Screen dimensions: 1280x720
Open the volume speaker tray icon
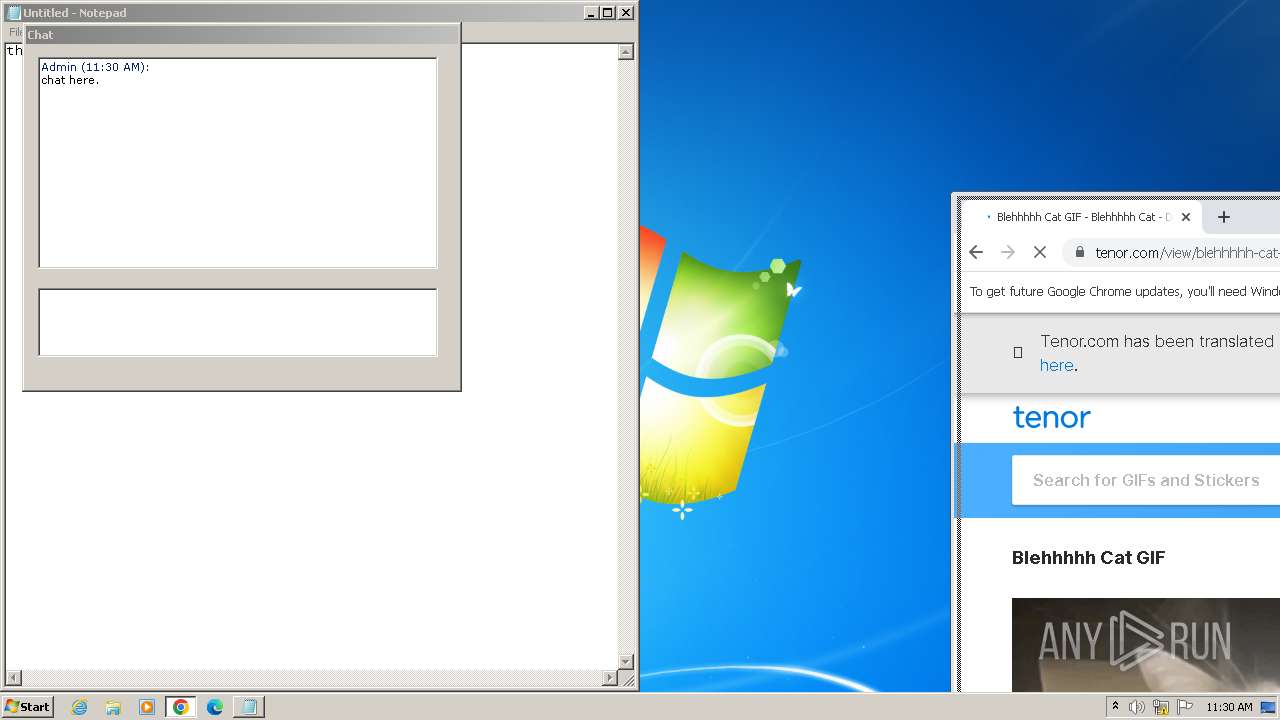pyautogui.click(x=1137, y=707)
